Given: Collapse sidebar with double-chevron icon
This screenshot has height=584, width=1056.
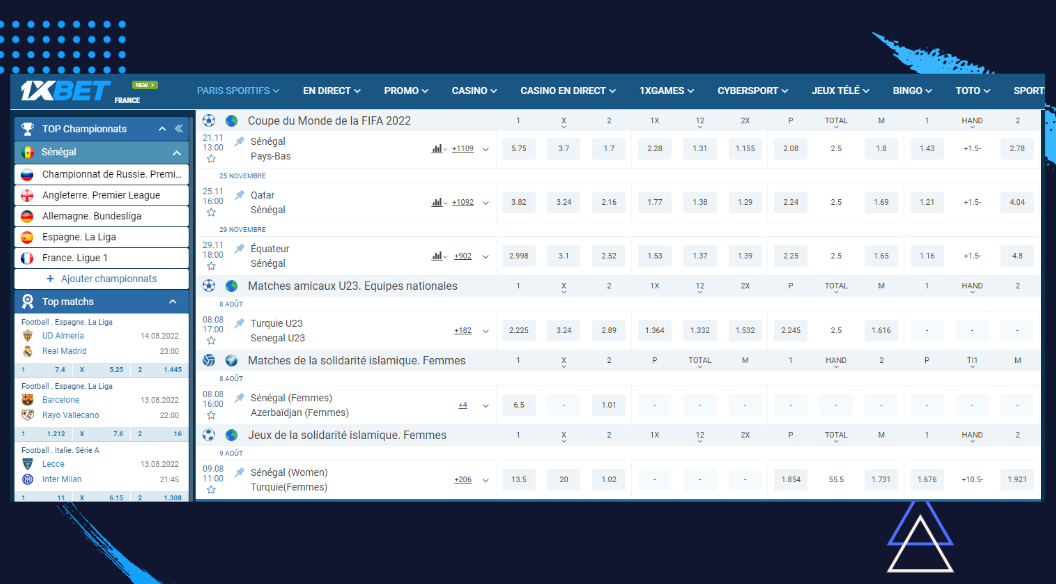Looking at the screenshot, I should (x=178, y=129).
